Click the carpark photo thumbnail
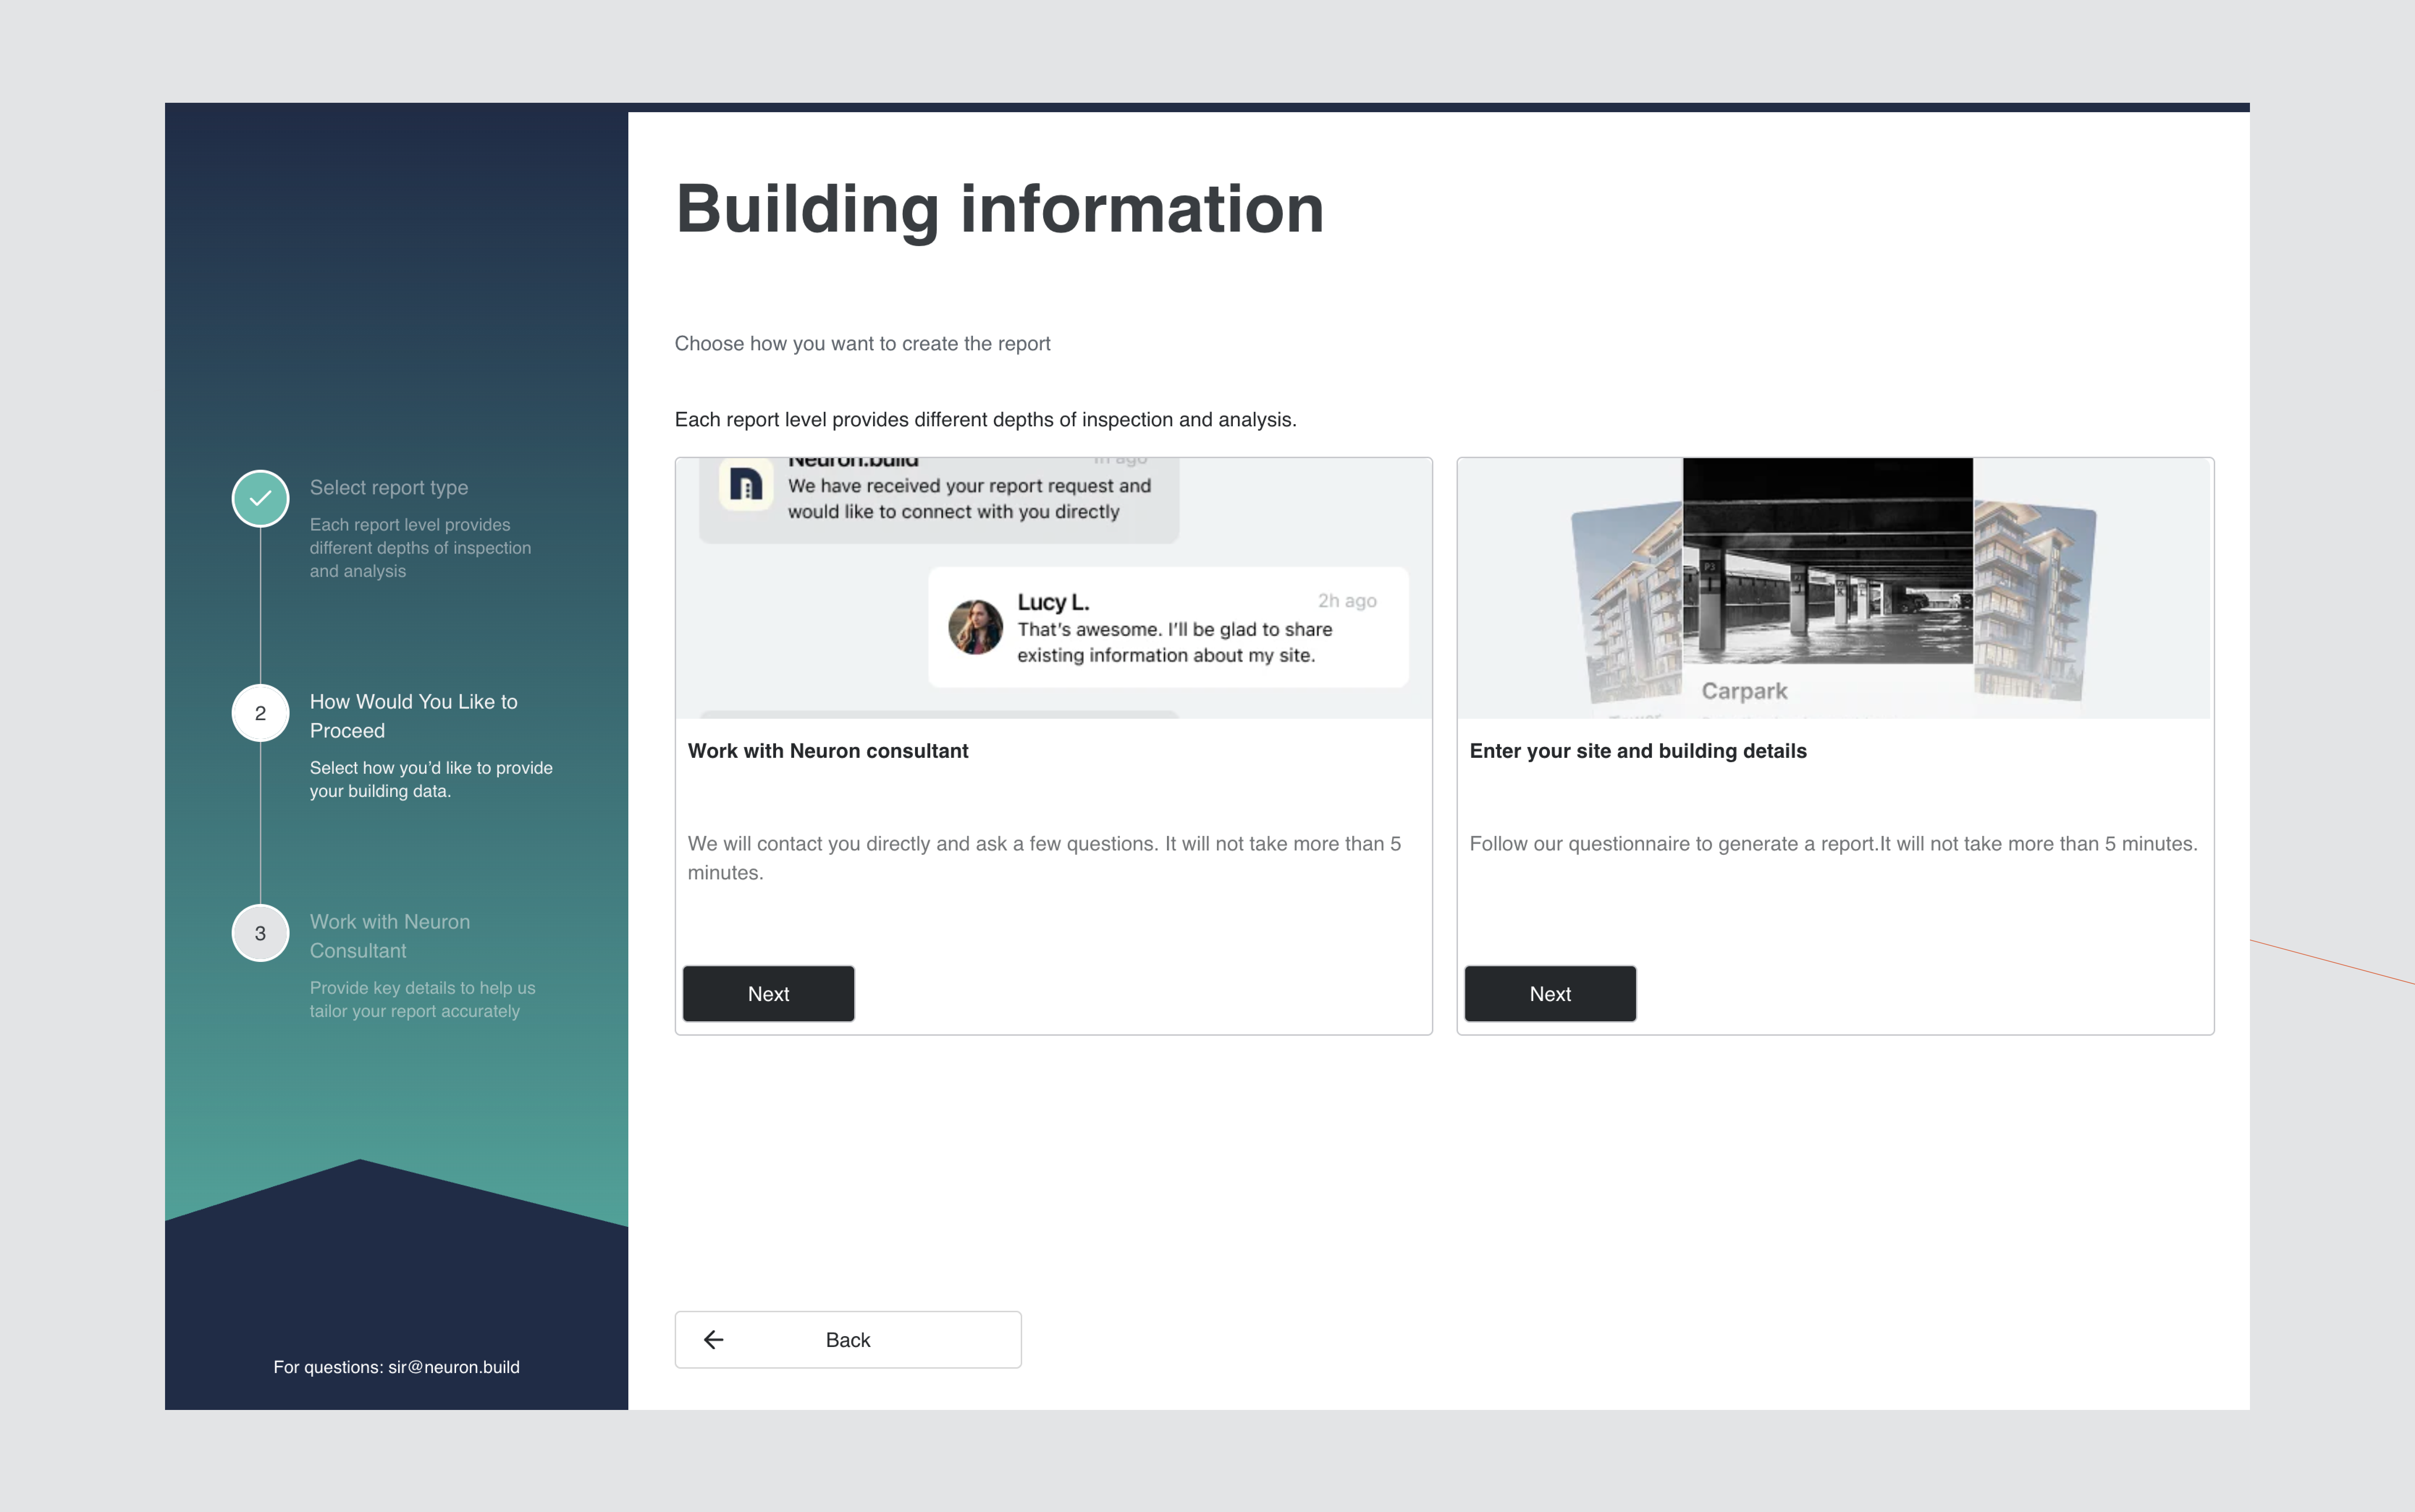The width and height of the screenshot is (2415, 1512). 1827,561
